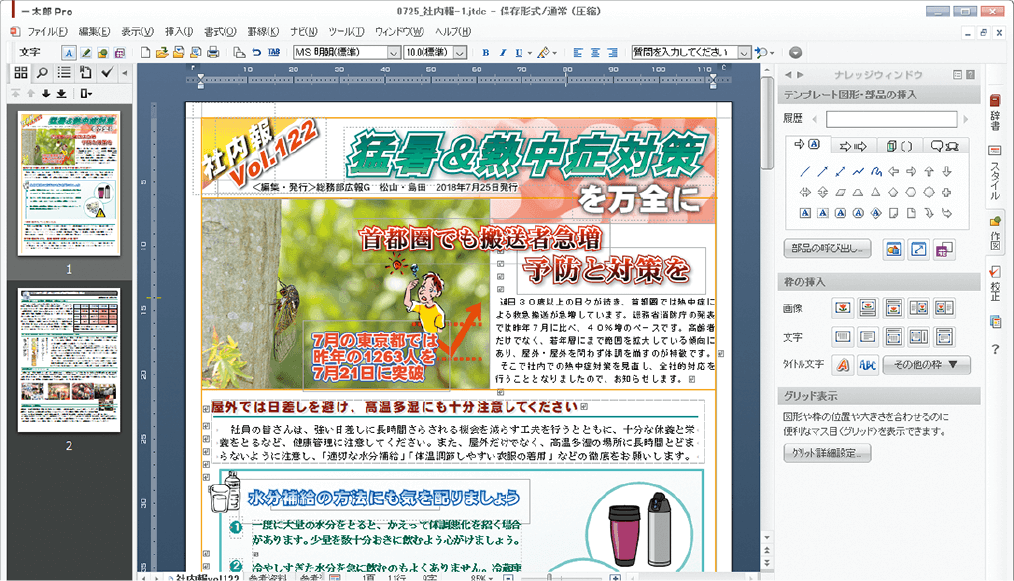1014x581 pixels.
Task: Toggle the TAB display icon
Action: pyautogui.click(x=274, y=52)
